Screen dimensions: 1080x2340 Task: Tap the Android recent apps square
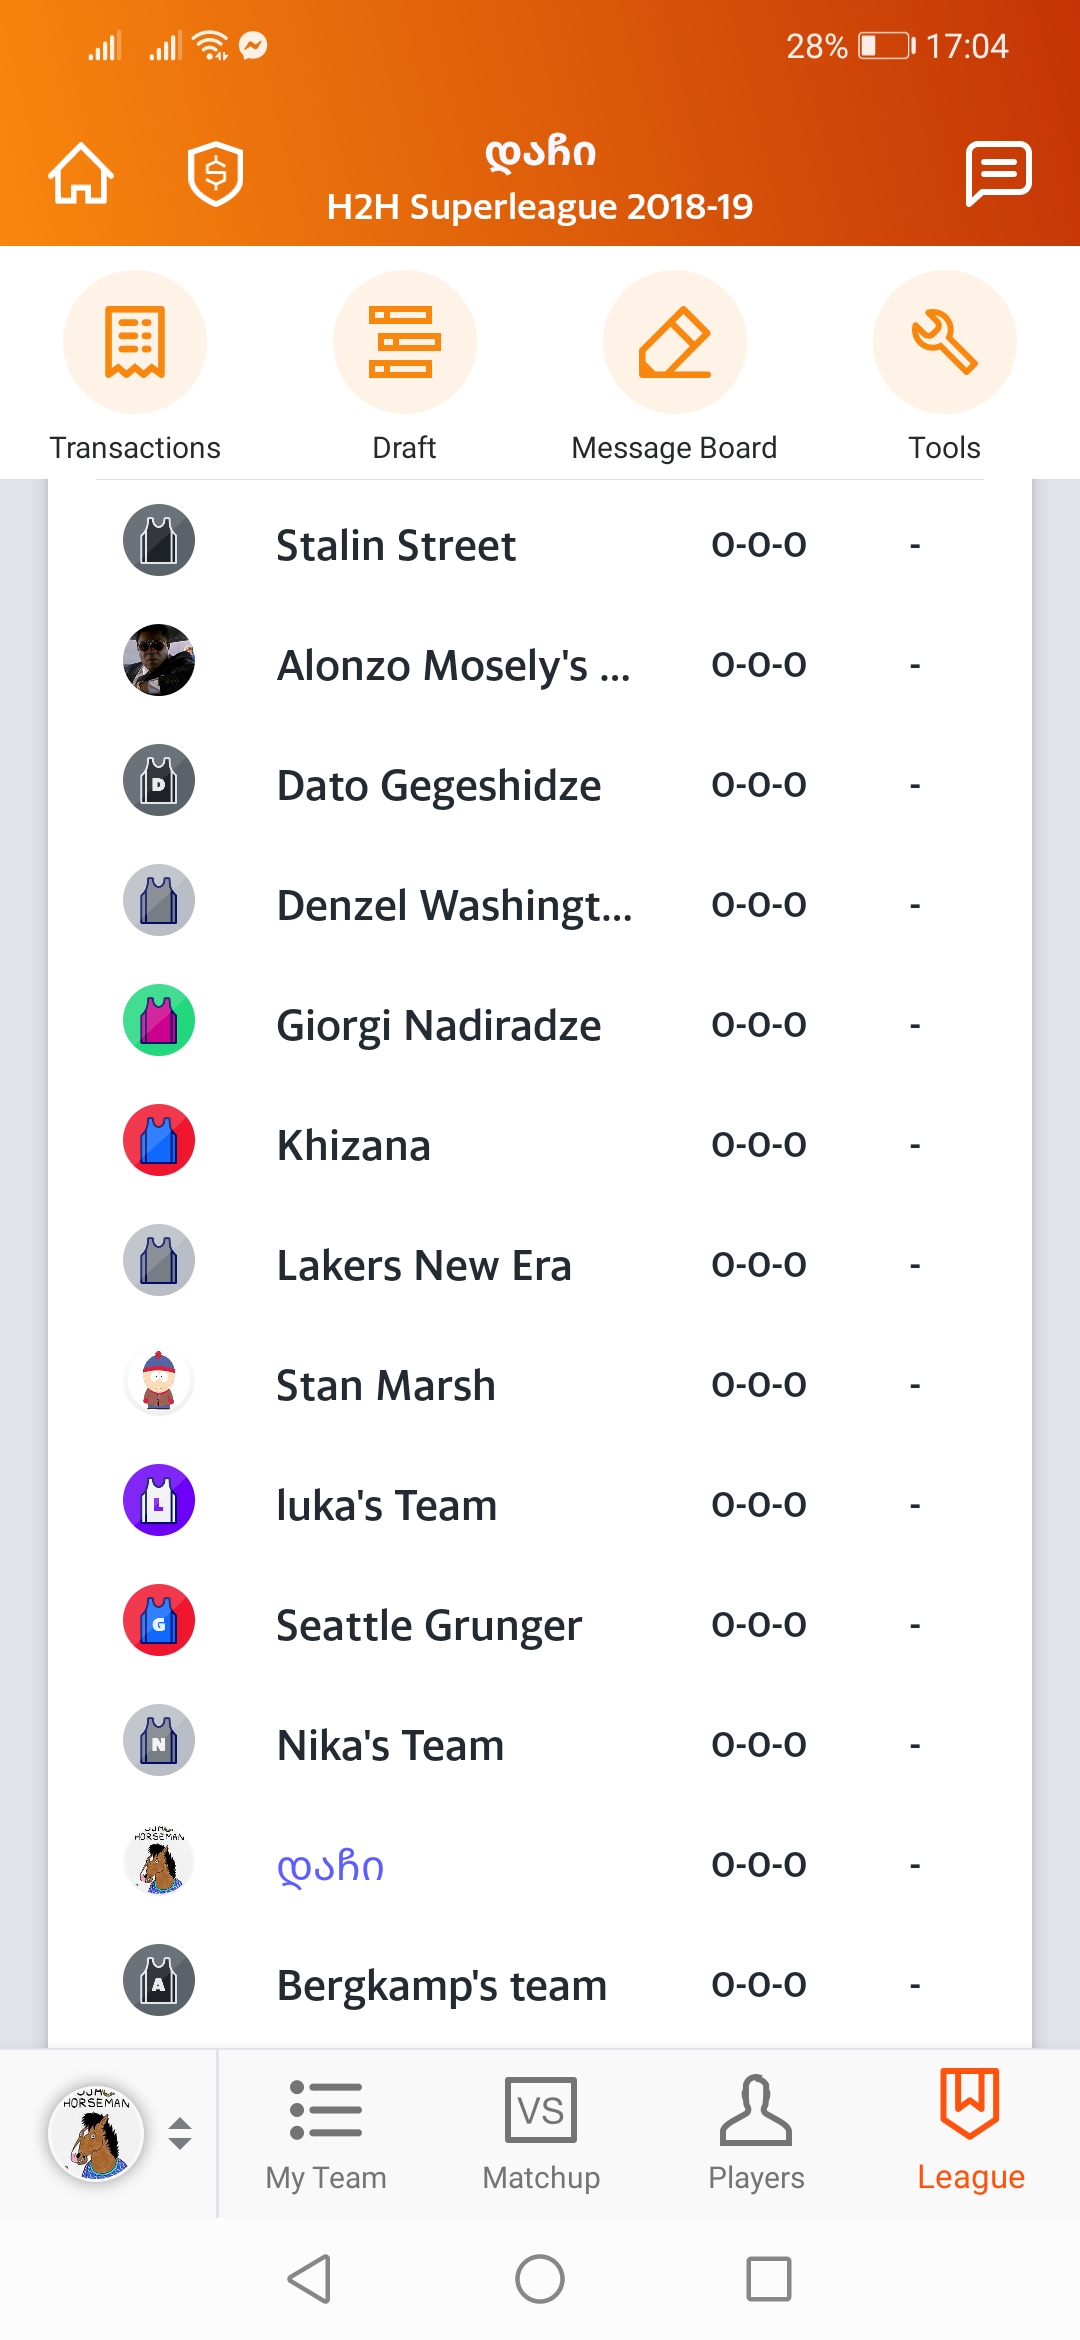coord(769,2279)
